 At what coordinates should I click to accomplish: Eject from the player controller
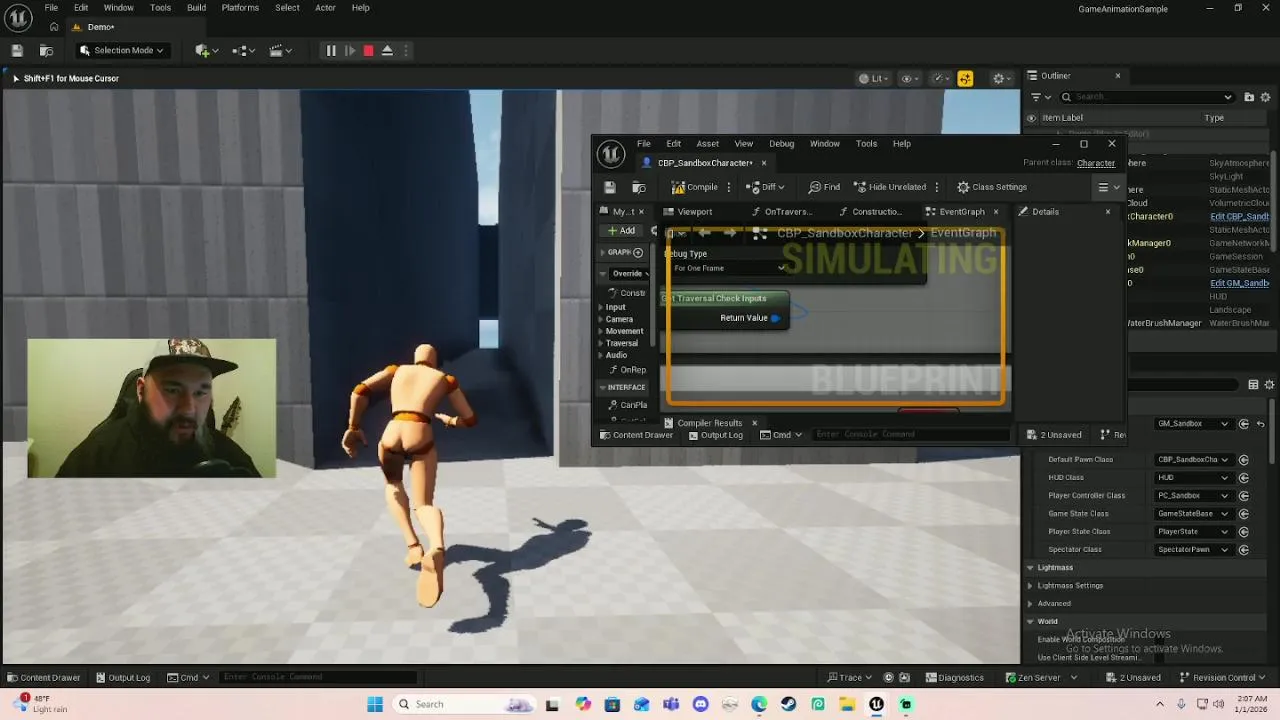(x=387, y=50)
